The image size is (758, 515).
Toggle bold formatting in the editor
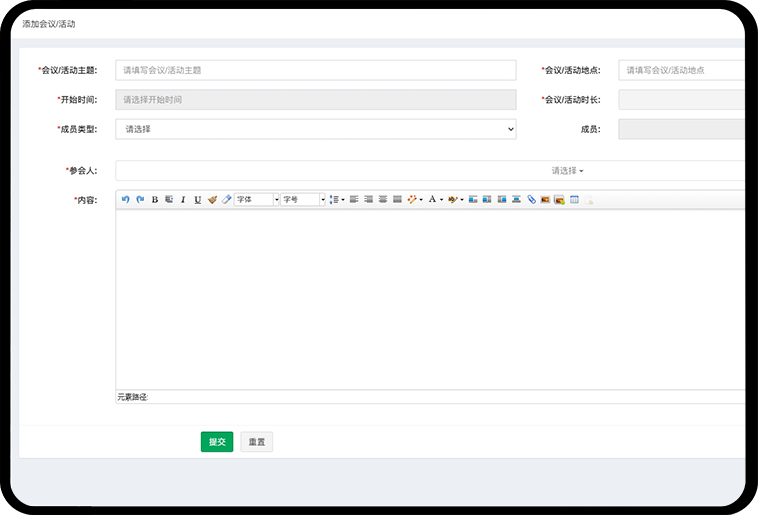coord(155,200)
